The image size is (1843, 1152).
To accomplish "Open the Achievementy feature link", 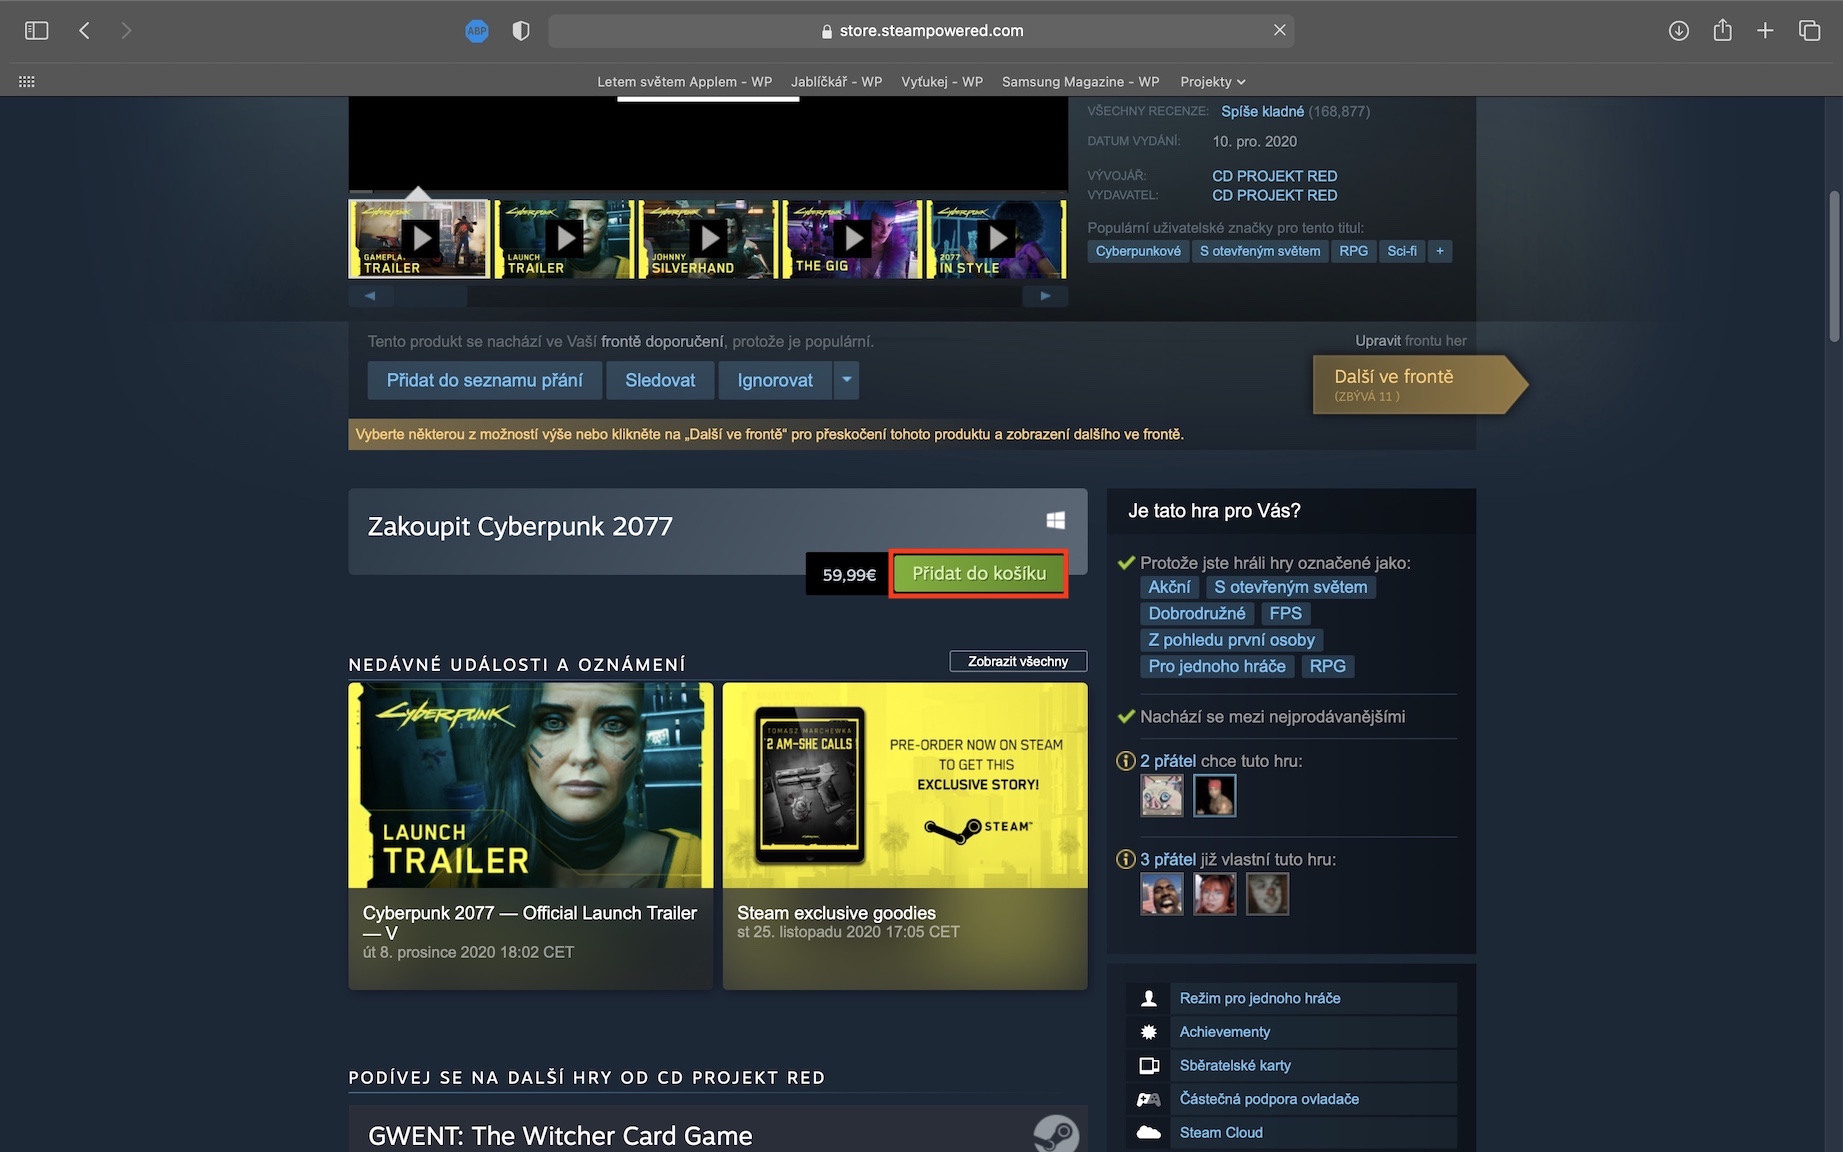I will [x=1292, y=1032].
